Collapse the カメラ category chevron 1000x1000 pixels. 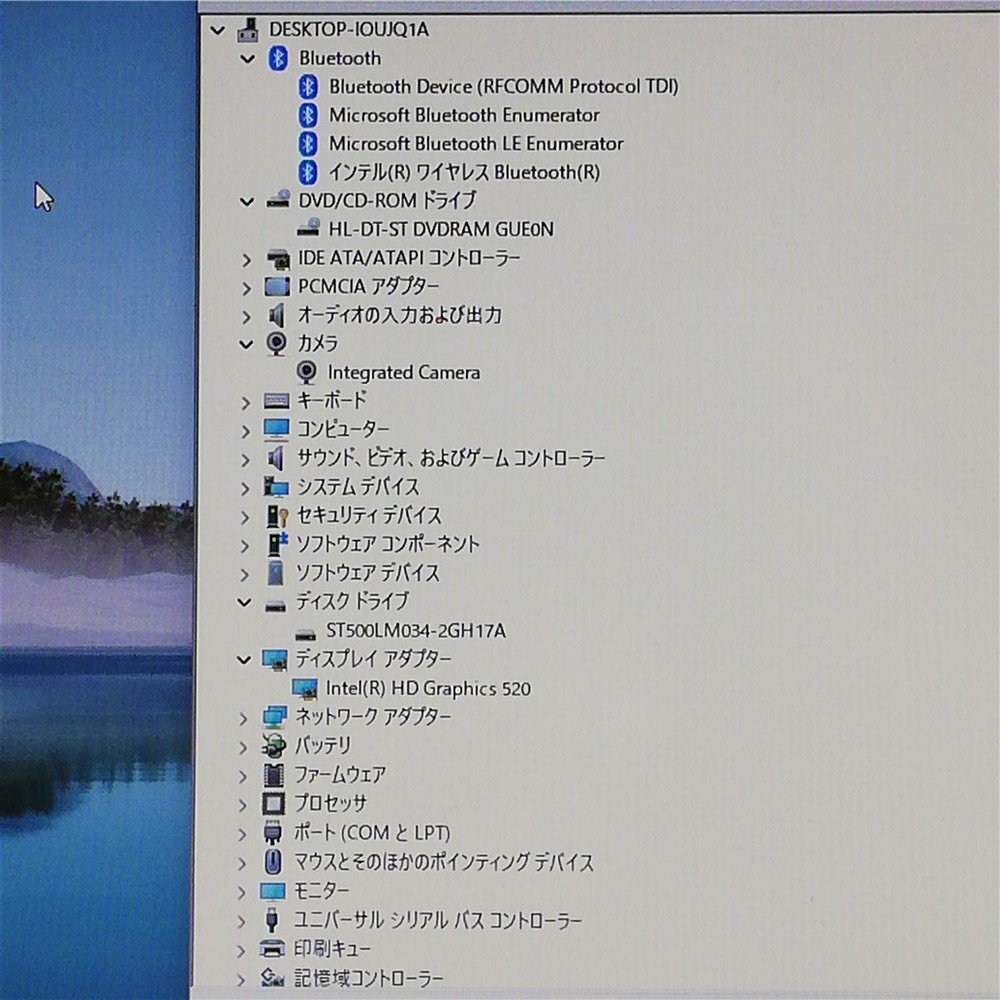(247, 343)
